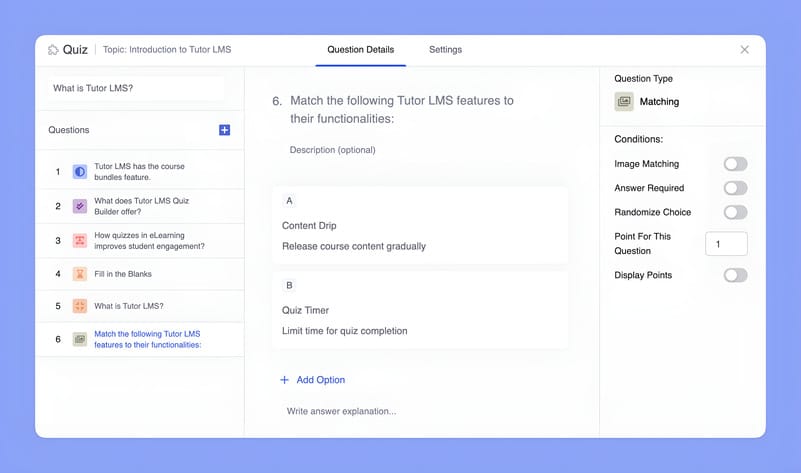Add a new question with the plus icon

pyautogui.click(x=224, y=130)
